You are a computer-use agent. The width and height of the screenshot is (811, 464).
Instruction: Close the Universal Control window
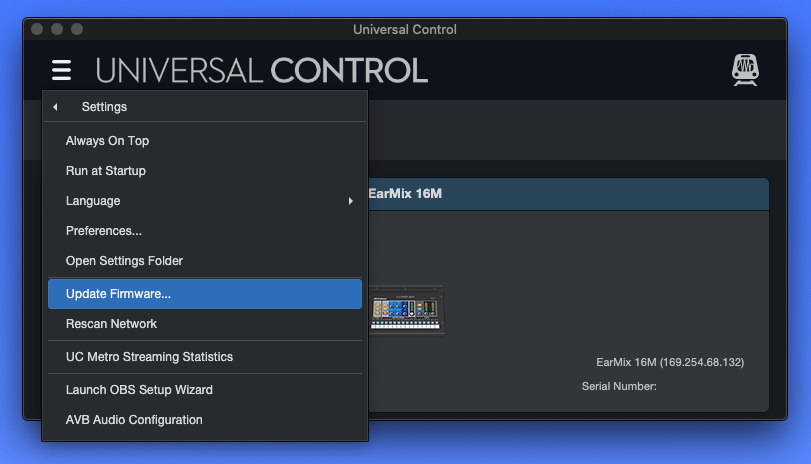click(x=37, y=29)
